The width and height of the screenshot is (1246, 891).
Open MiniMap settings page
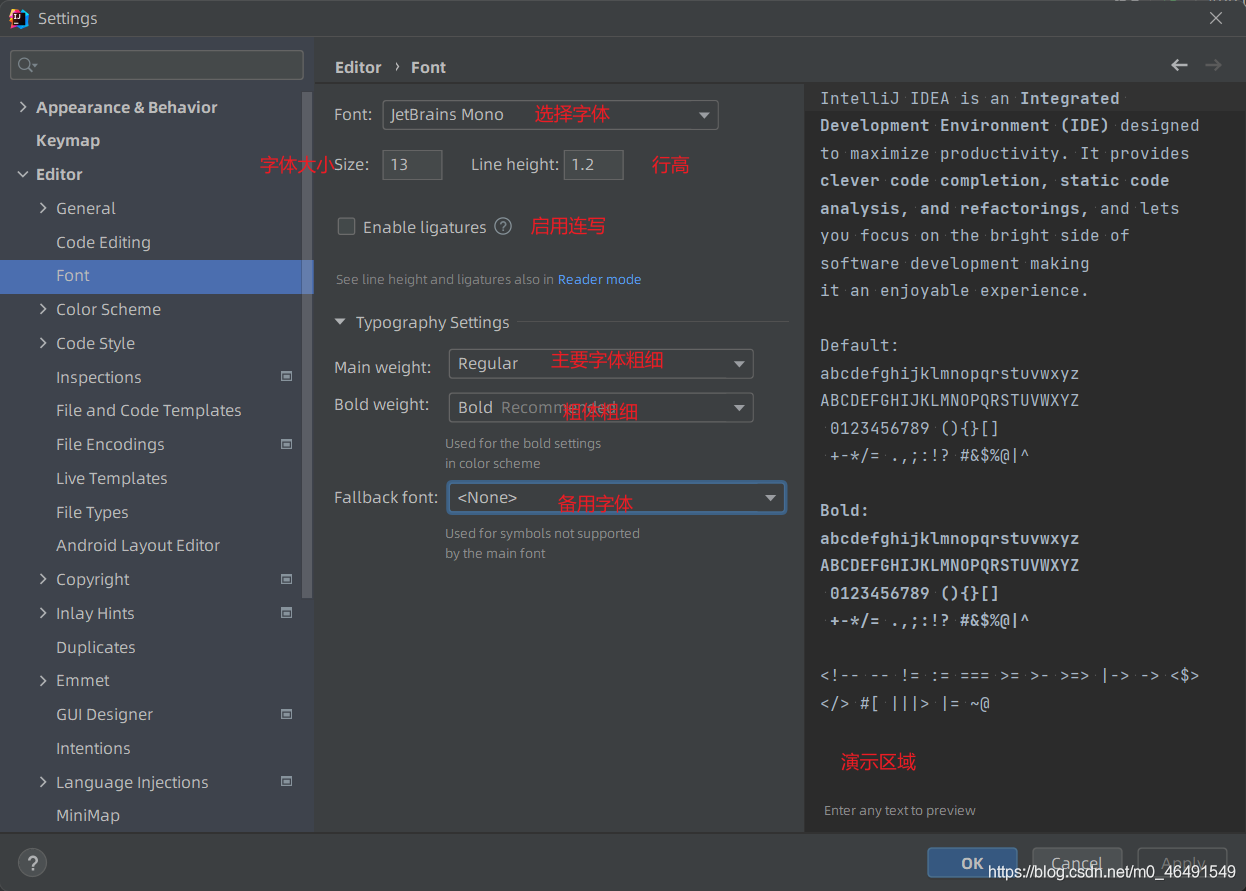click(88, 816)
